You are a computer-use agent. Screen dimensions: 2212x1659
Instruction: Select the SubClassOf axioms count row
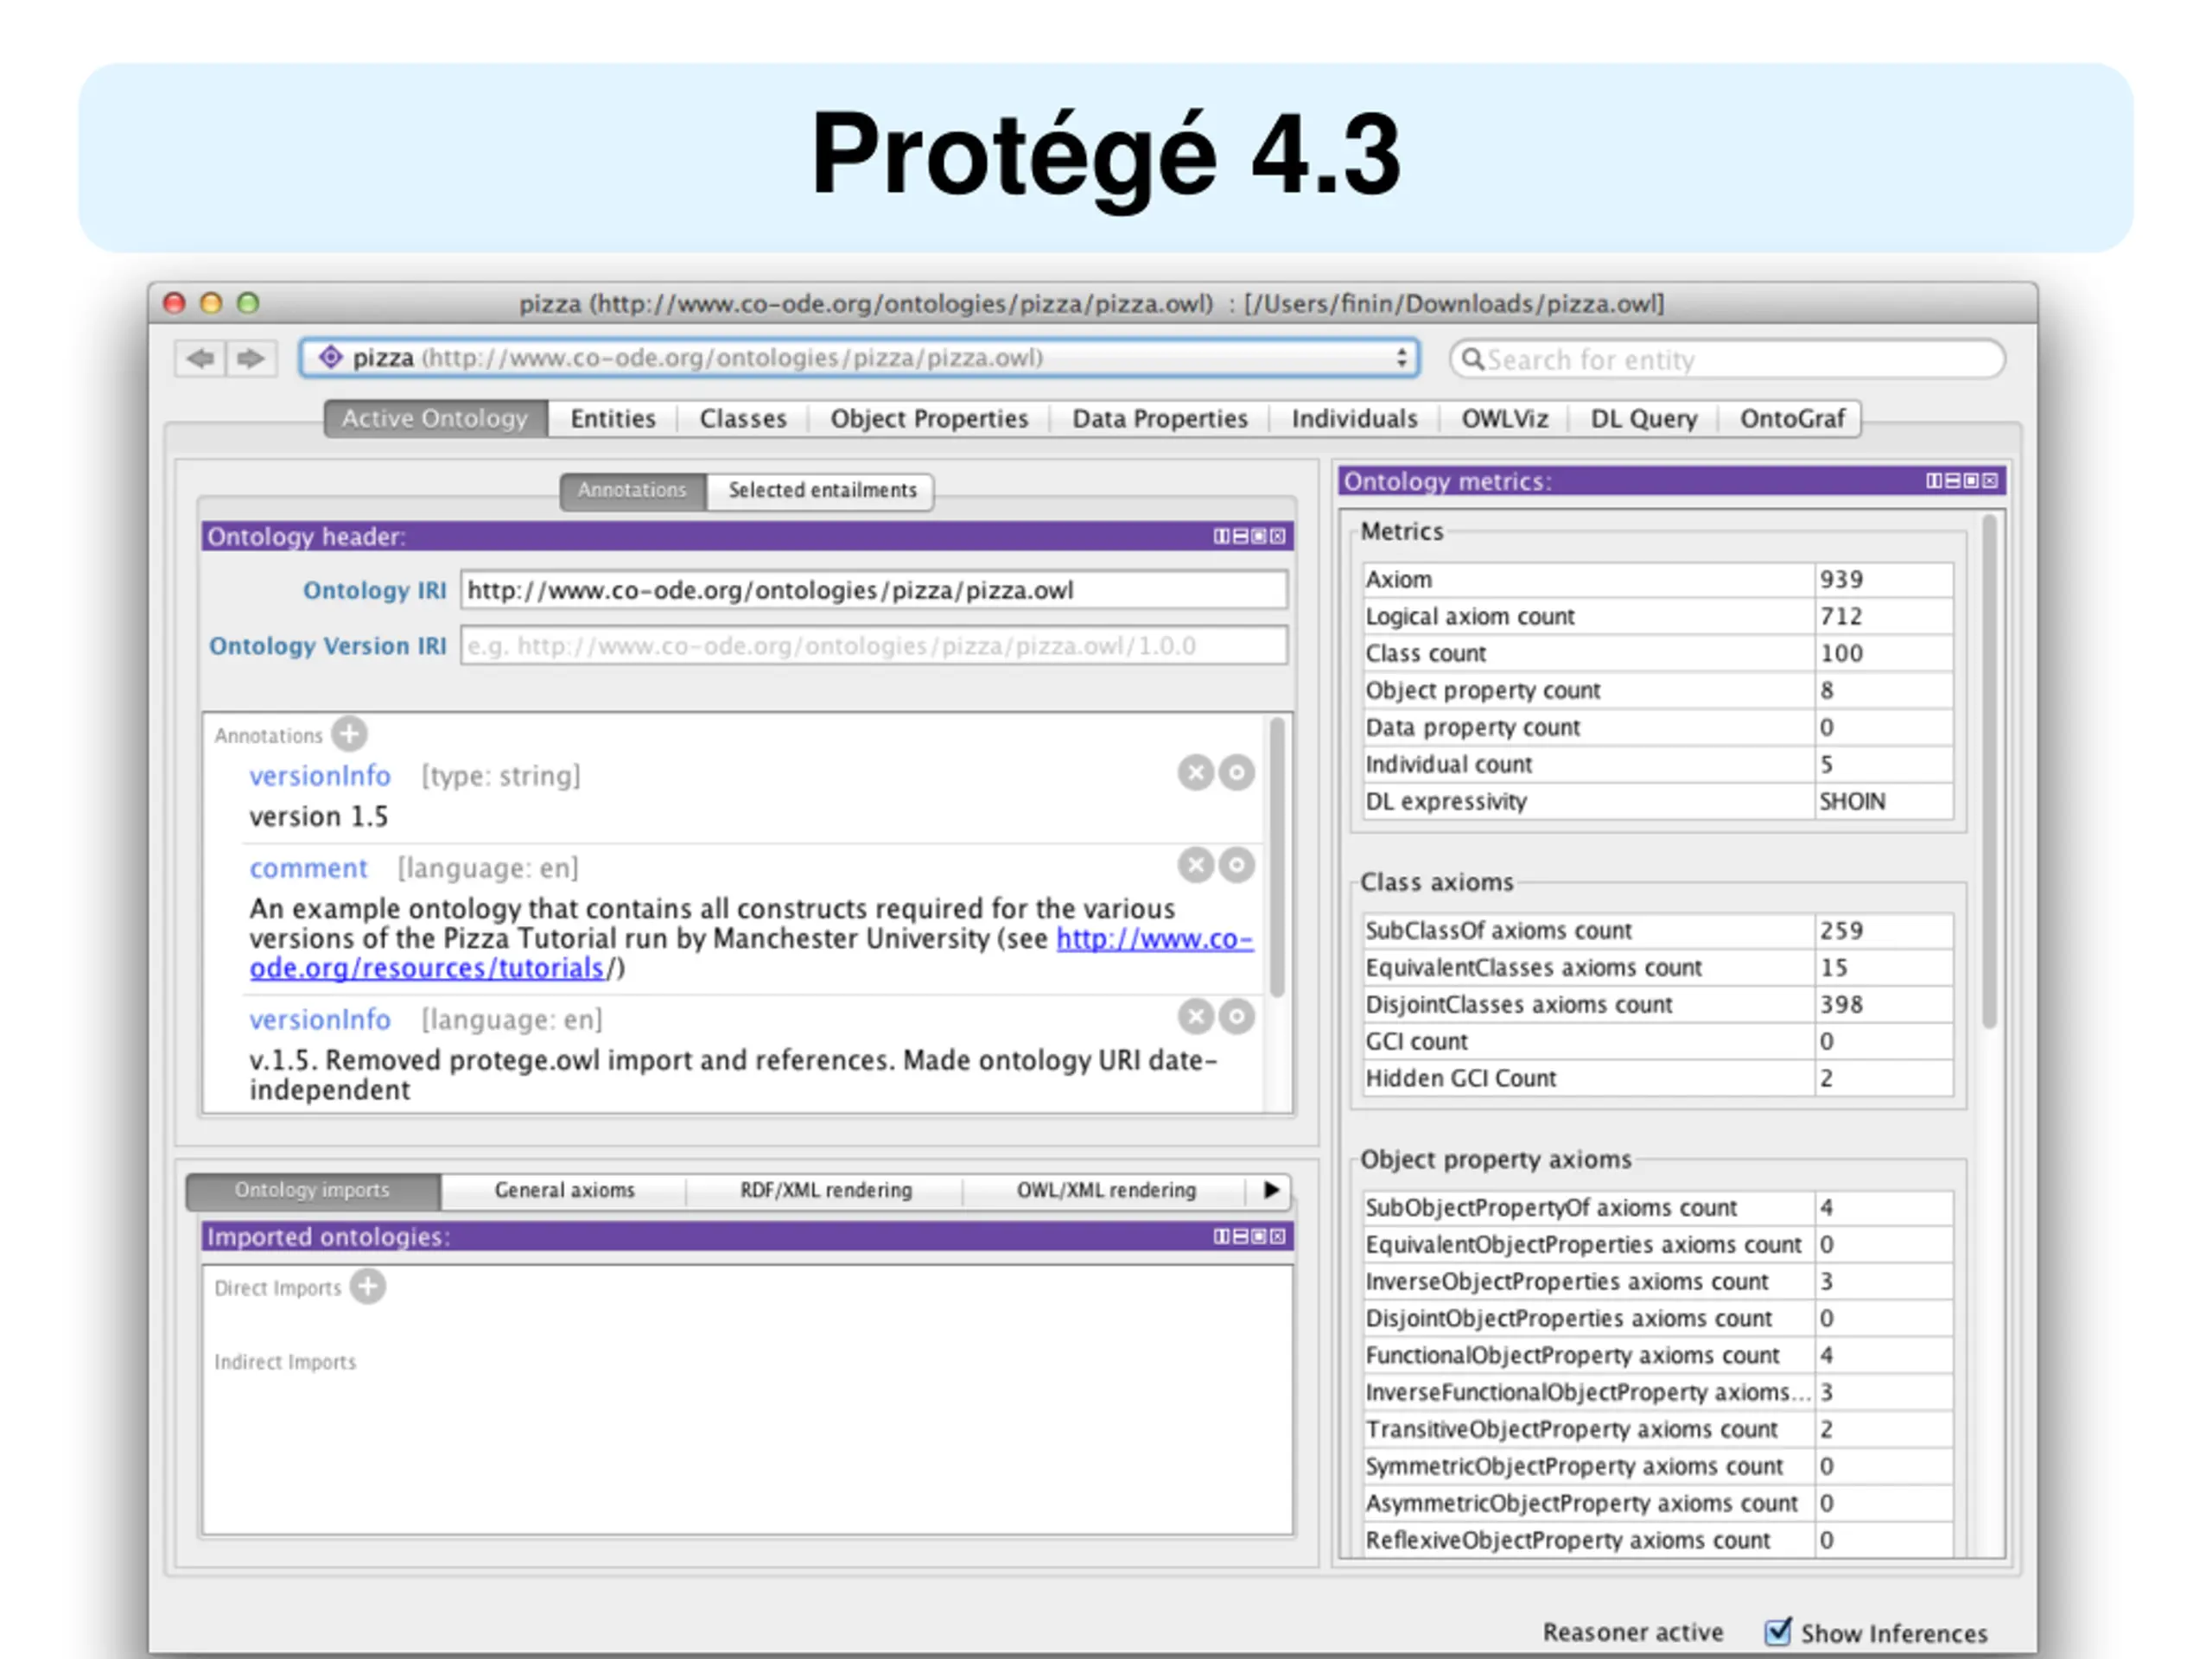1658,930
